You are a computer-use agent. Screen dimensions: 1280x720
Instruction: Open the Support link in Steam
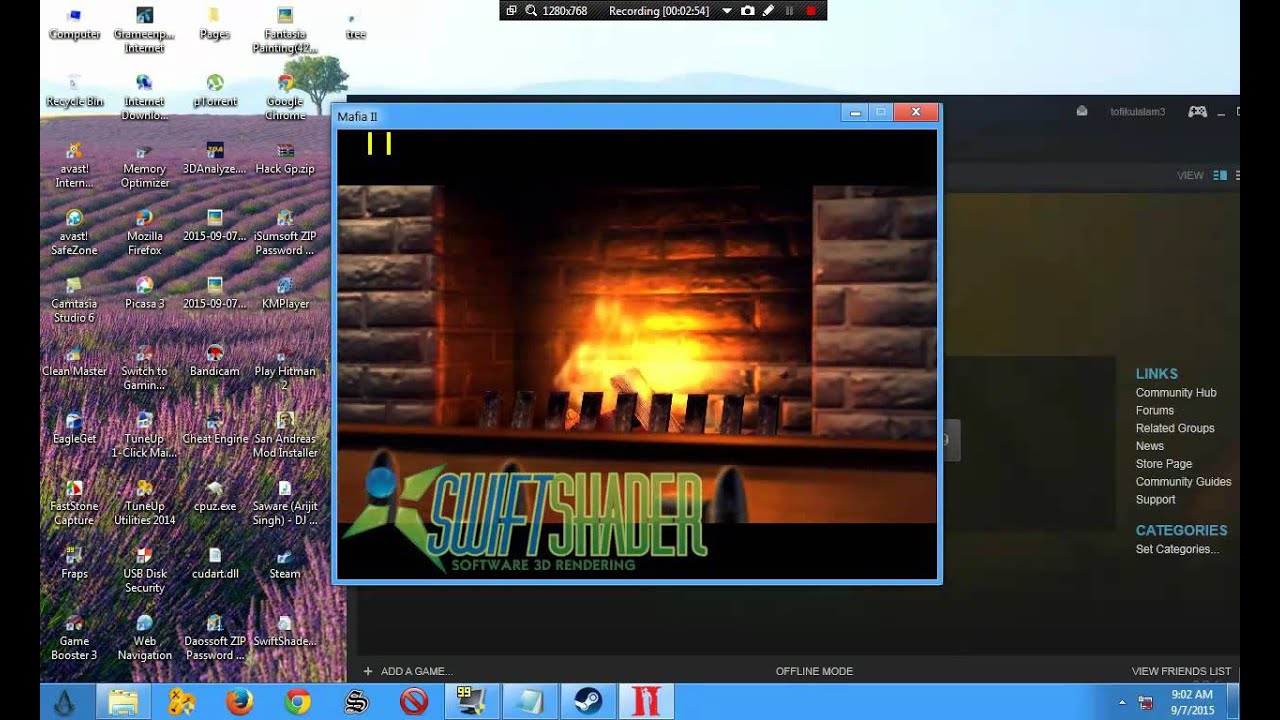(x=1156, y=500)
